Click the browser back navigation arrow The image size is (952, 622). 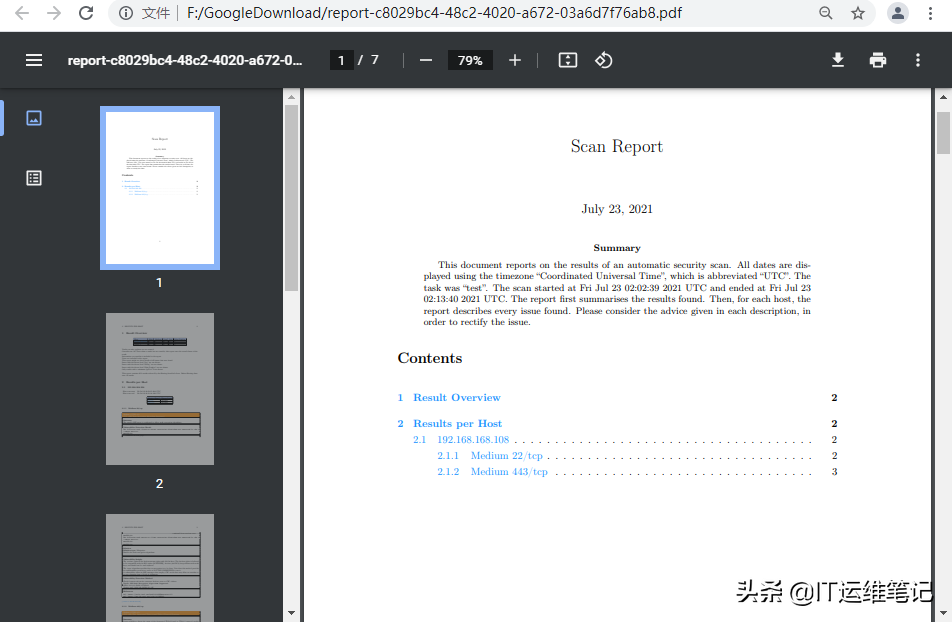point(18,14)
